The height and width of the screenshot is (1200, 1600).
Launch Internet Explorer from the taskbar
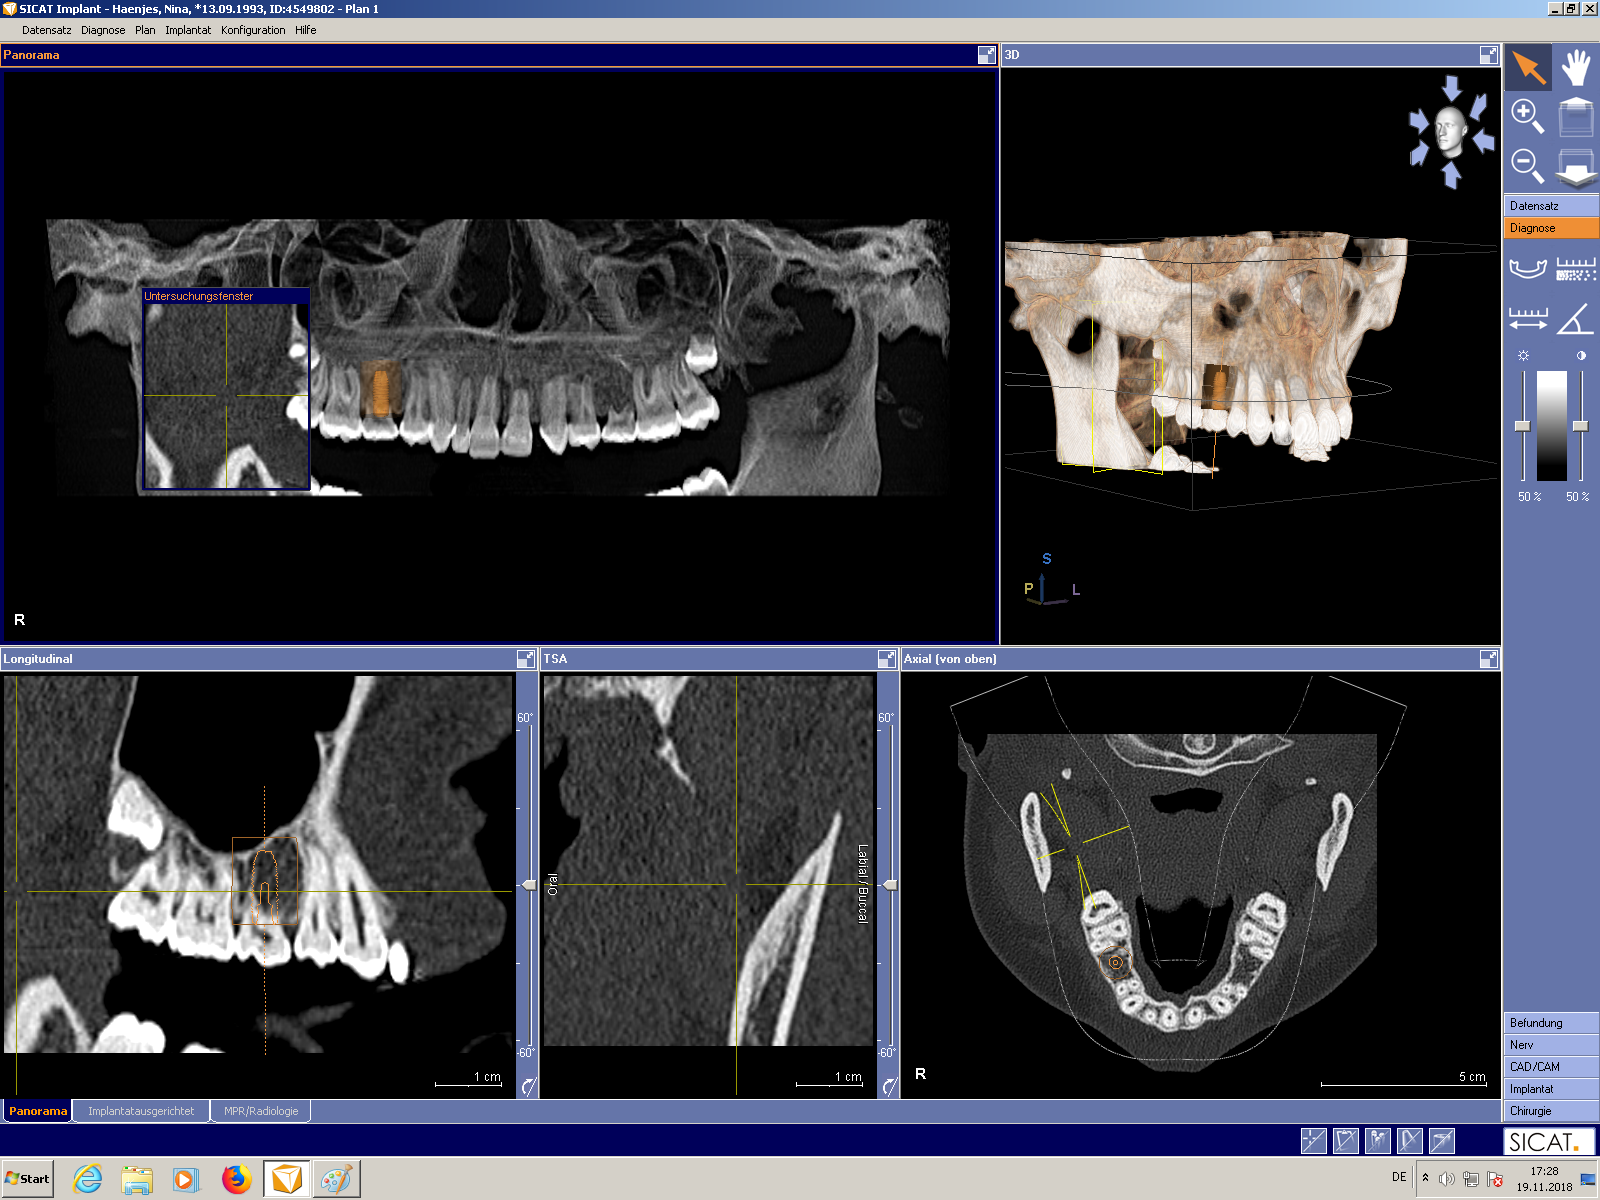click(x=88, y=1179)
